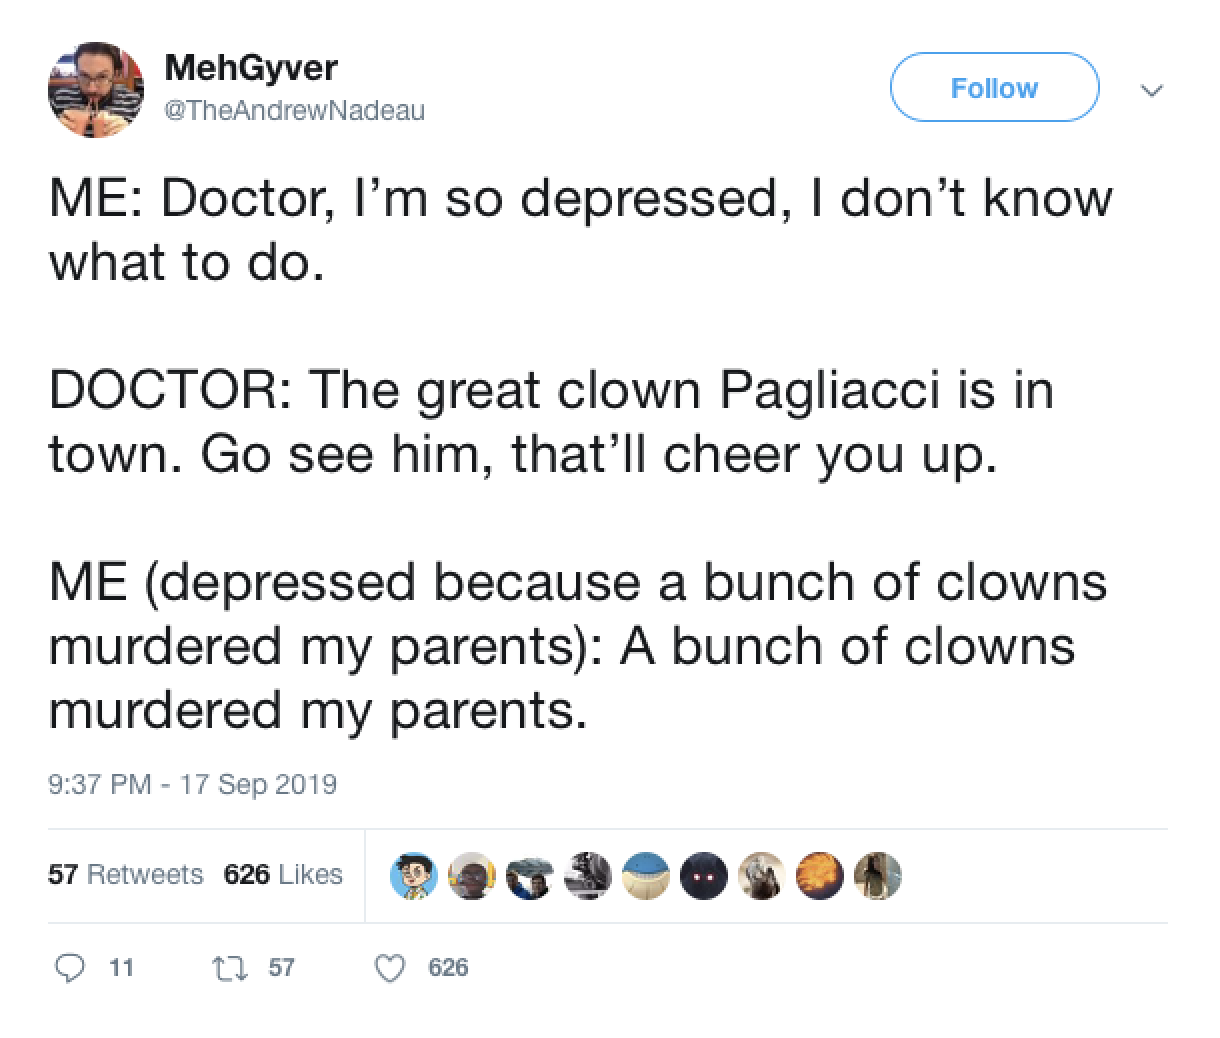The height and width of the screenshot is (1038, 1220).
Task: Click the 57 Retweets link
Action: [125, 874]
